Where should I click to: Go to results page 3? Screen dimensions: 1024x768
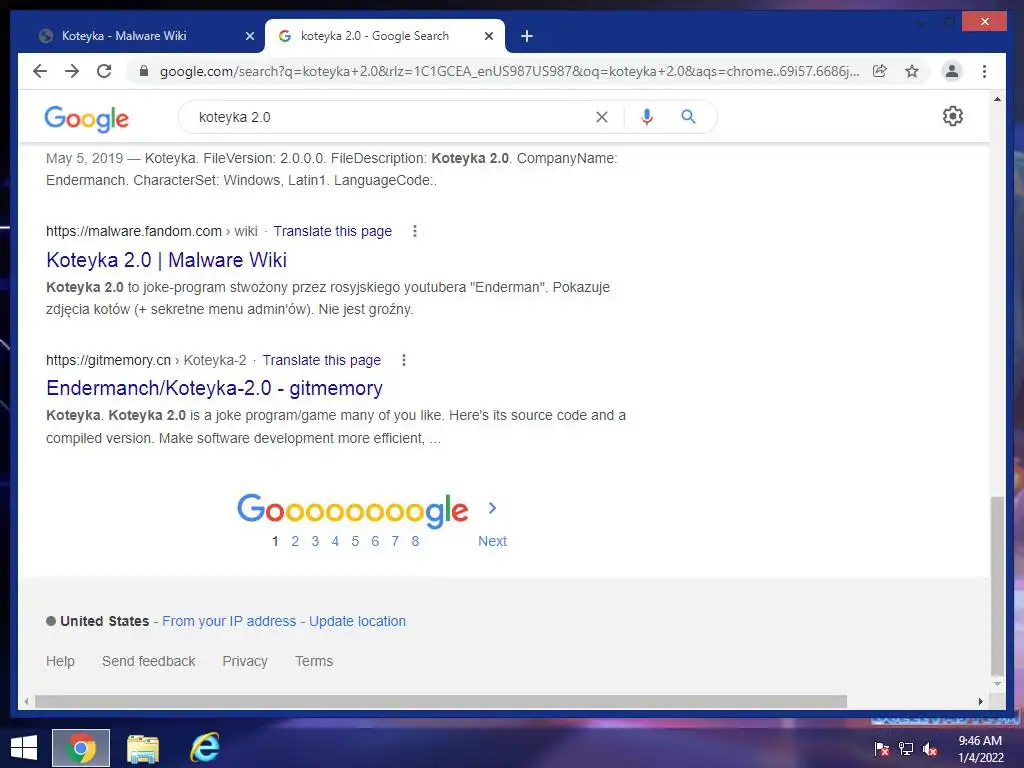(x=315, y=541)
